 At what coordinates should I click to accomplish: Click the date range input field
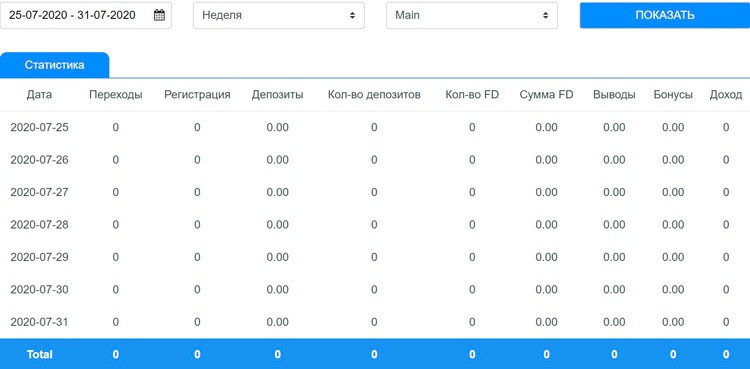tap(85, 15)
